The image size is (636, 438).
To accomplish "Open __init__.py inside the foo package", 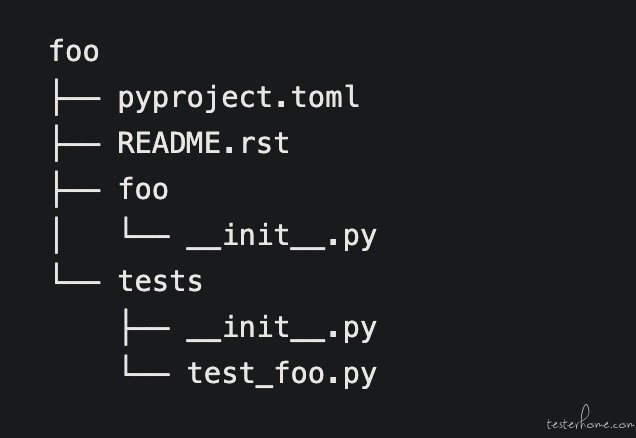I will coord(281,236).
